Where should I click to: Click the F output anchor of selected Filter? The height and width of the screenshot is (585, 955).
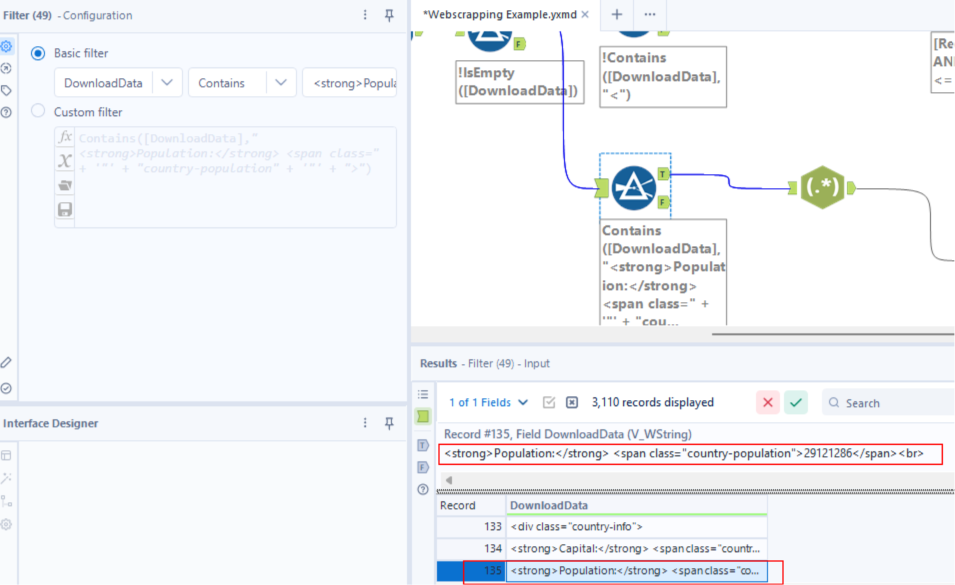click(x=663, y=202)
